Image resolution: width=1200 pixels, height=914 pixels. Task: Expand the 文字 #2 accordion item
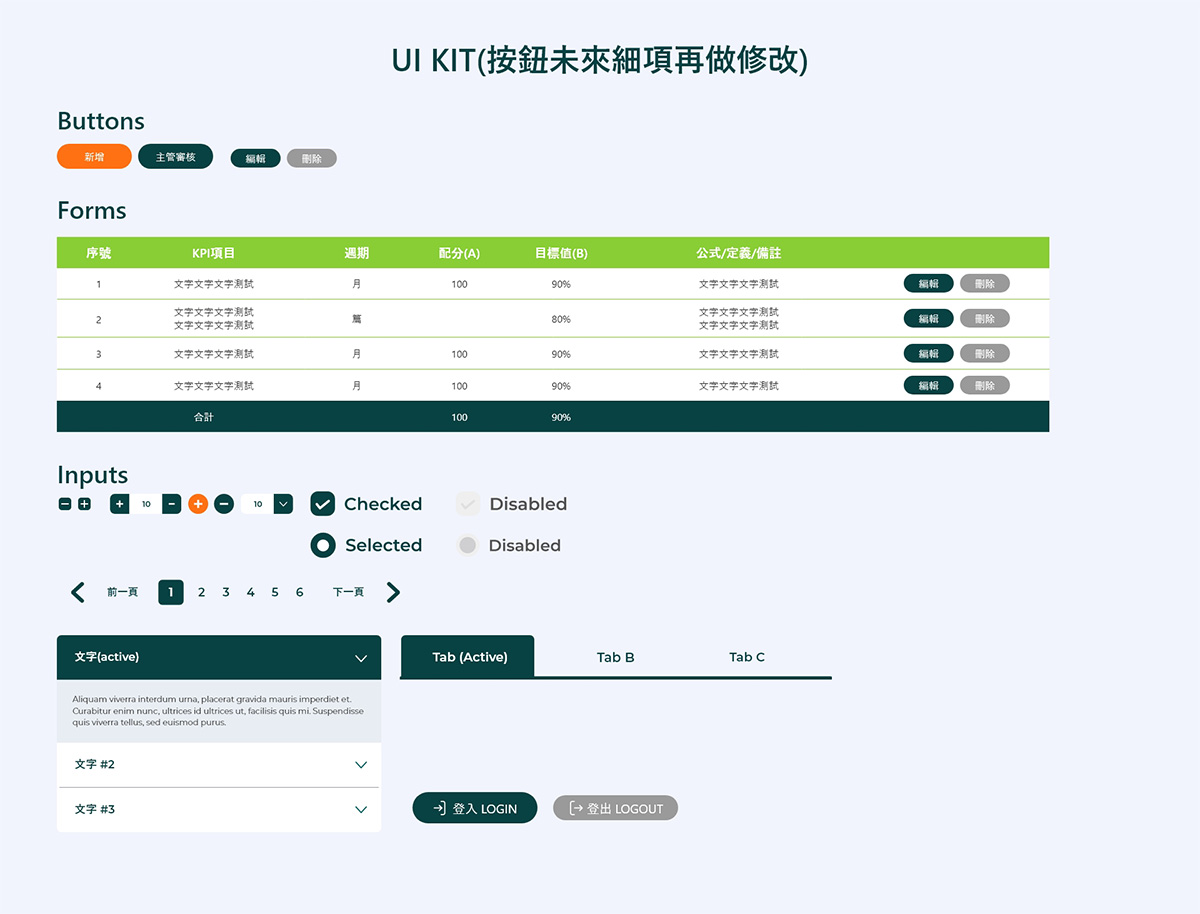coord(361,765)
